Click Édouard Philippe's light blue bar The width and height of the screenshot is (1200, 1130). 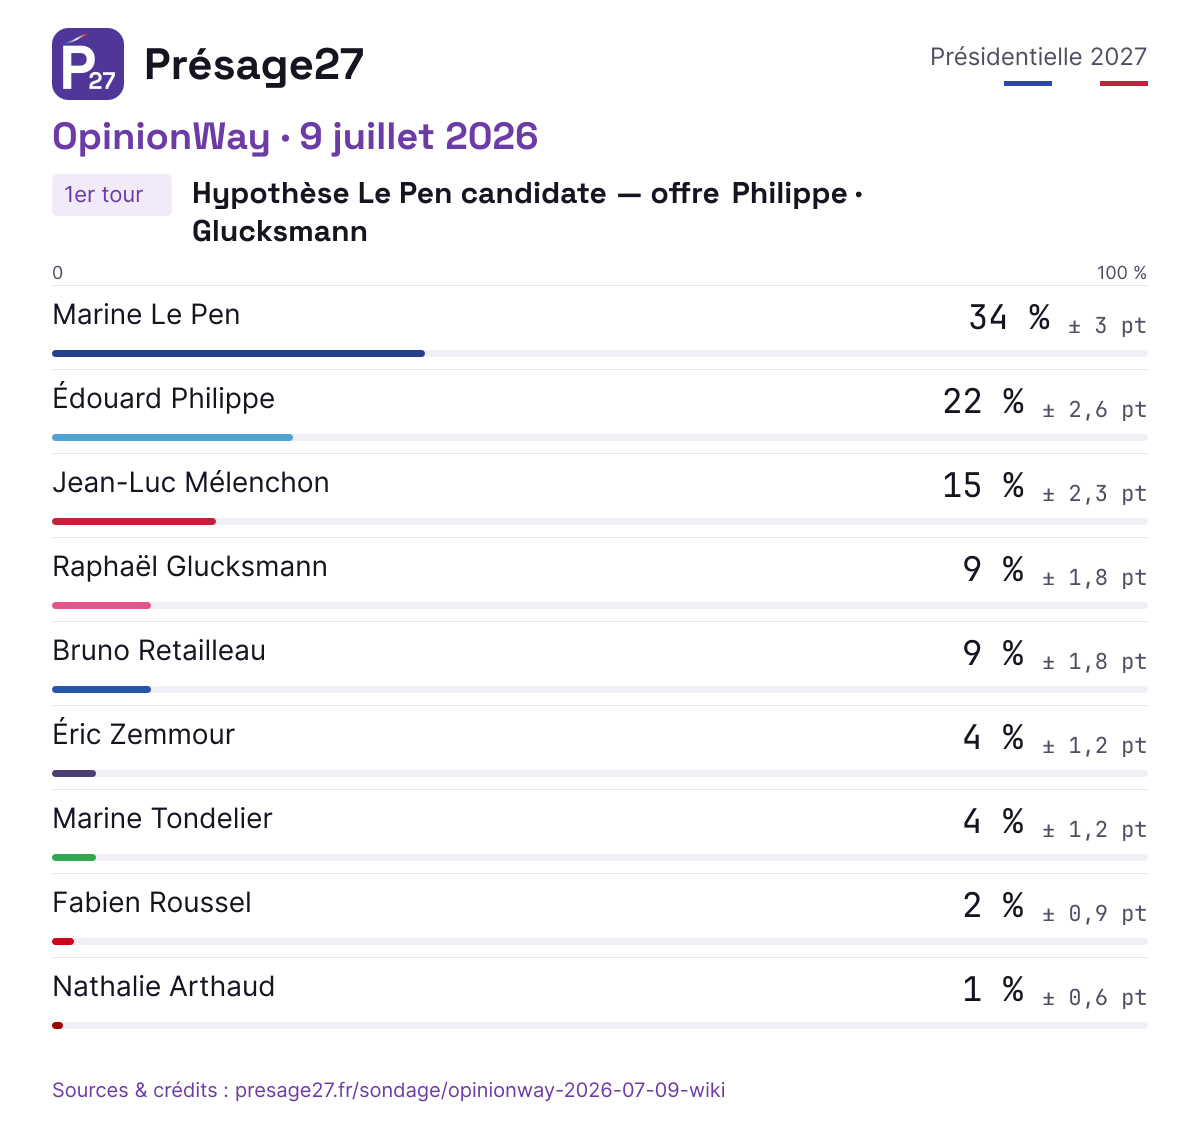coord(172,437)
